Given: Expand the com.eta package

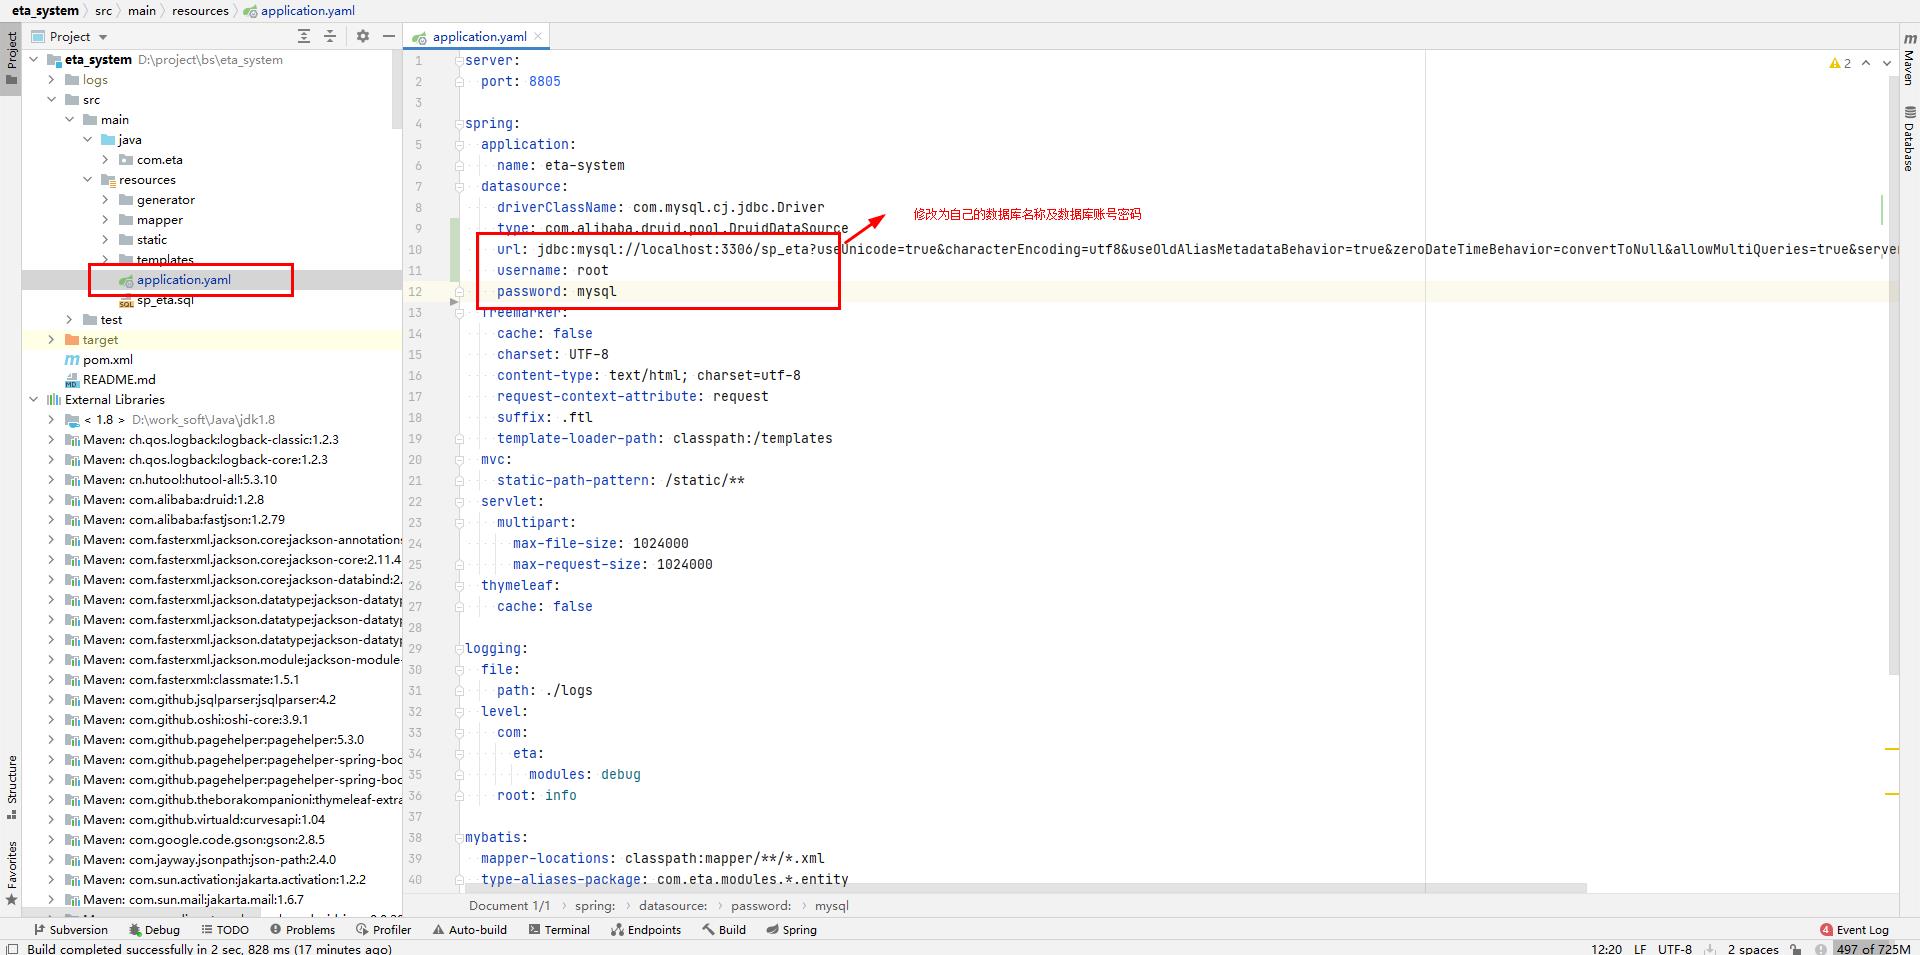Looking at the screenshot, I should click(106, 159).
